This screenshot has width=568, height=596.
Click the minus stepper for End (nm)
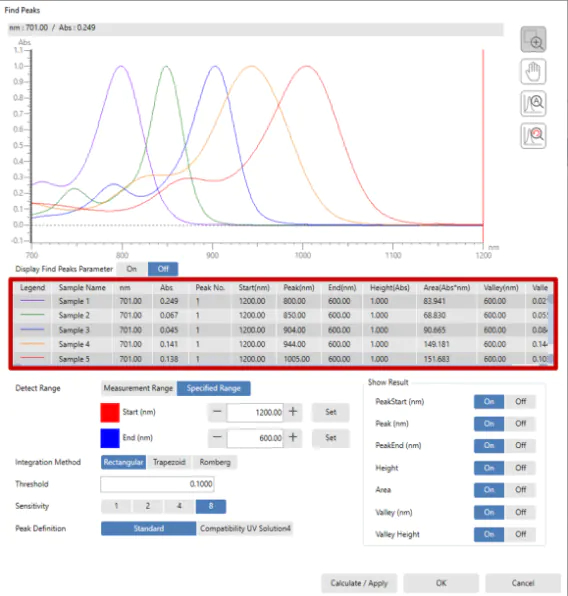coord(217,437)
